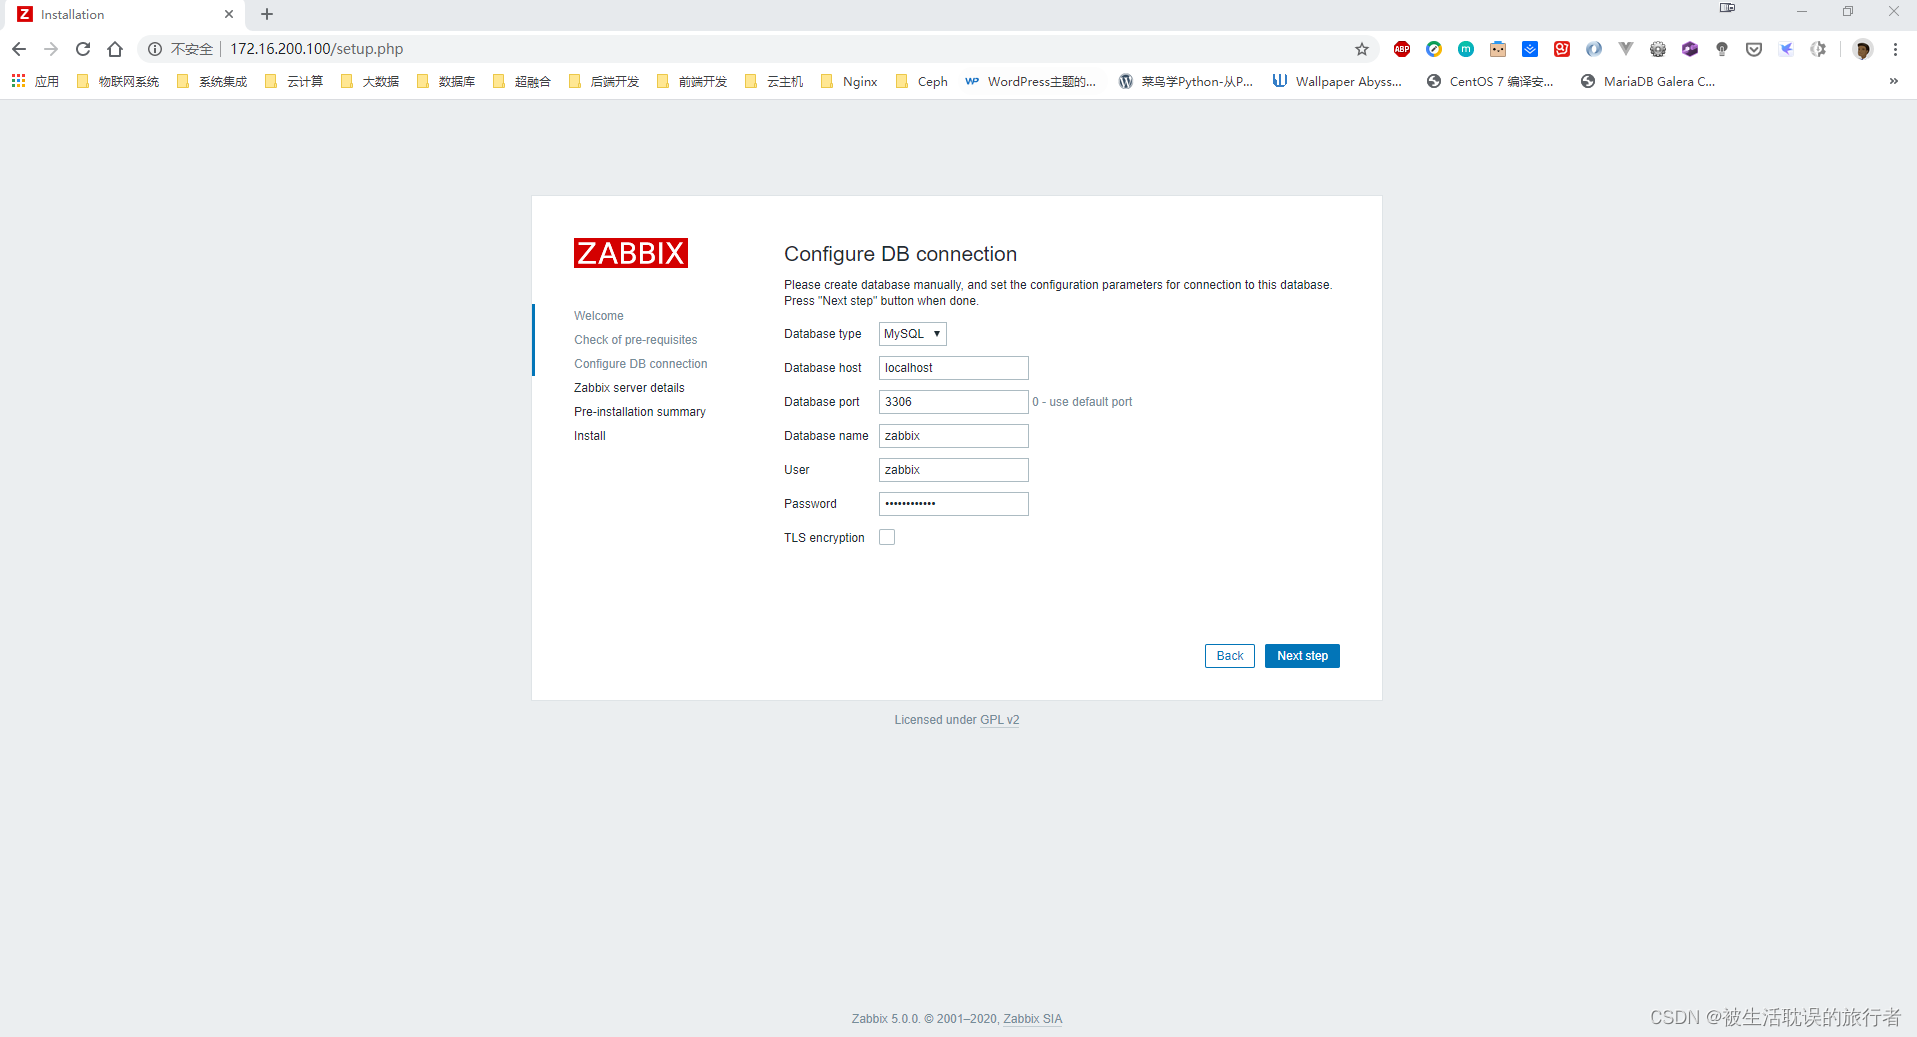Click the Next step button
The image size is (1917, 1037).
[1302, 656]
